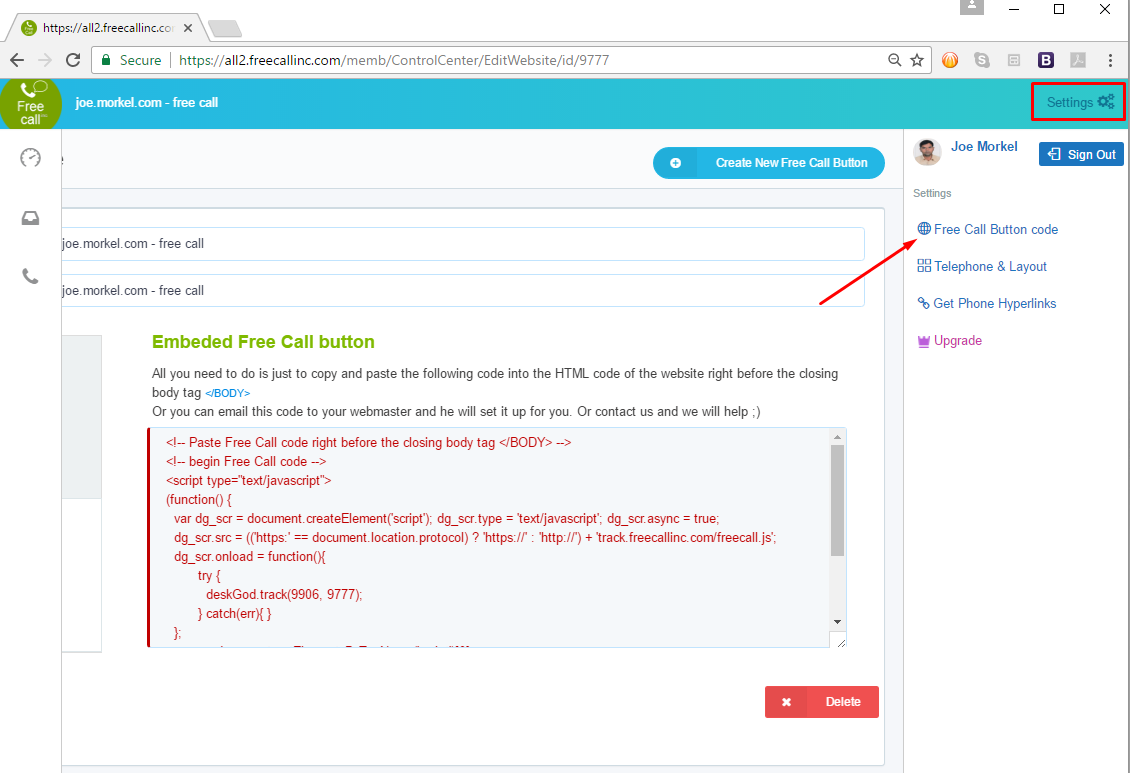Click the PDF extension icon

click(x=1078, y=61)
